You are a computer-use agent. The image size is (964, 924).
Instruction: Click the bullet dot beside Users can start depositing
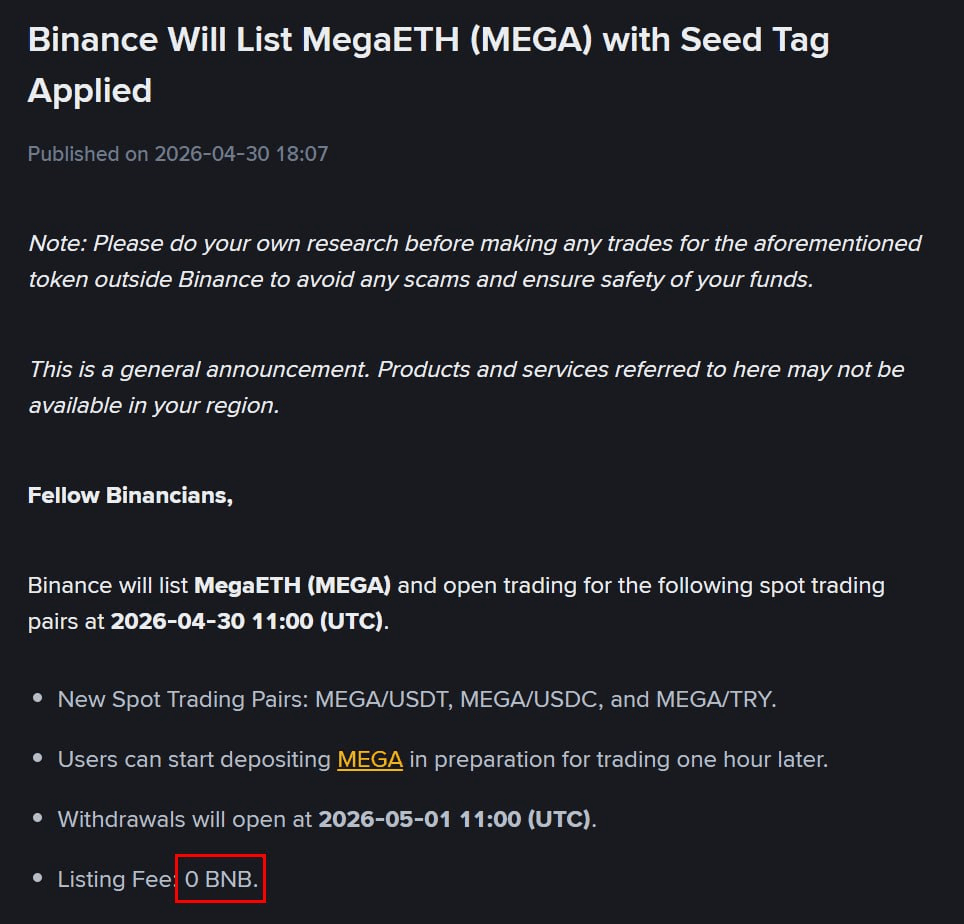pos(38,759)
